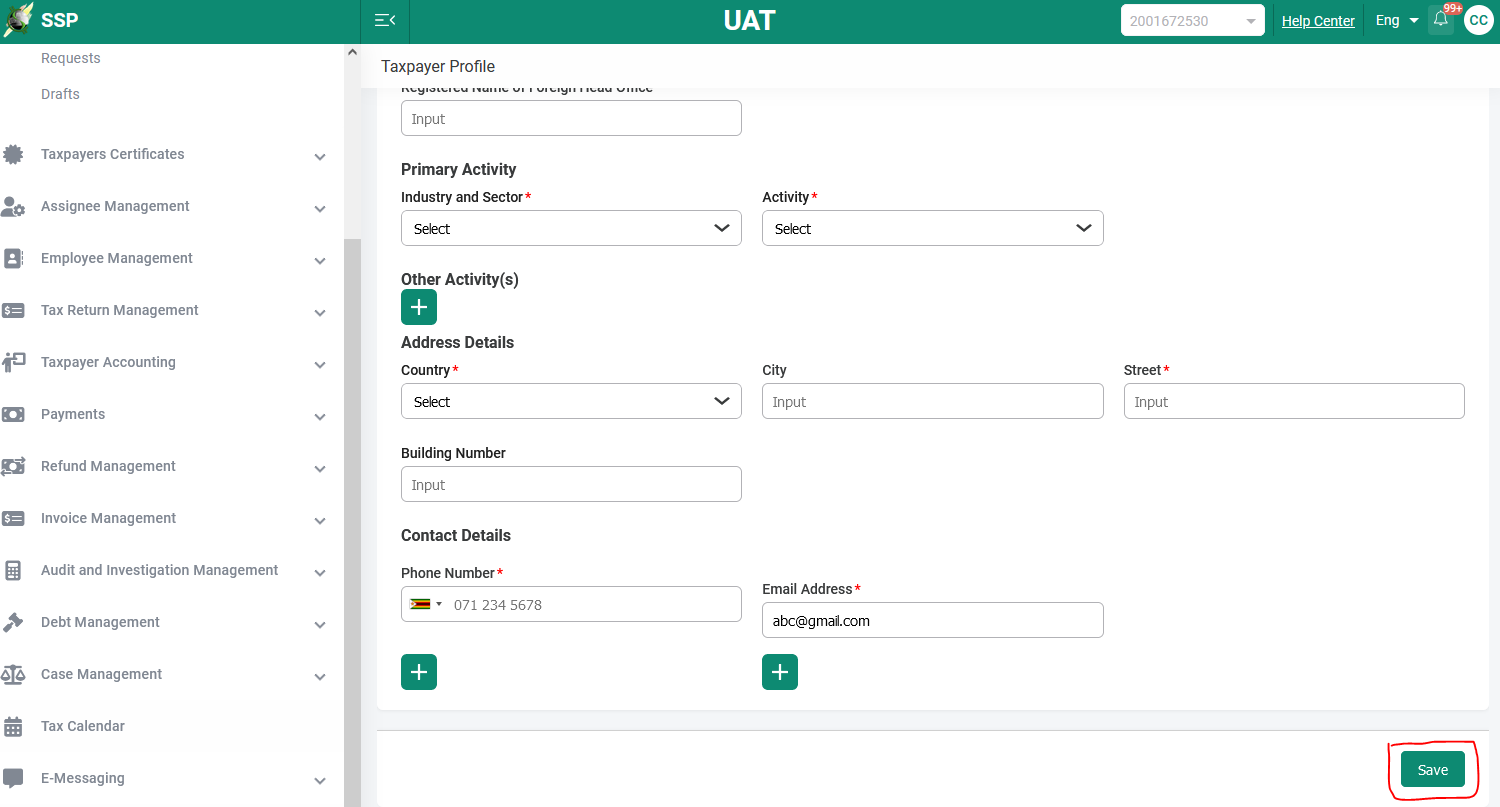Open the Industry and Sector dropdown
This screenshot has width=1500, height=807.
pos(571,229)
